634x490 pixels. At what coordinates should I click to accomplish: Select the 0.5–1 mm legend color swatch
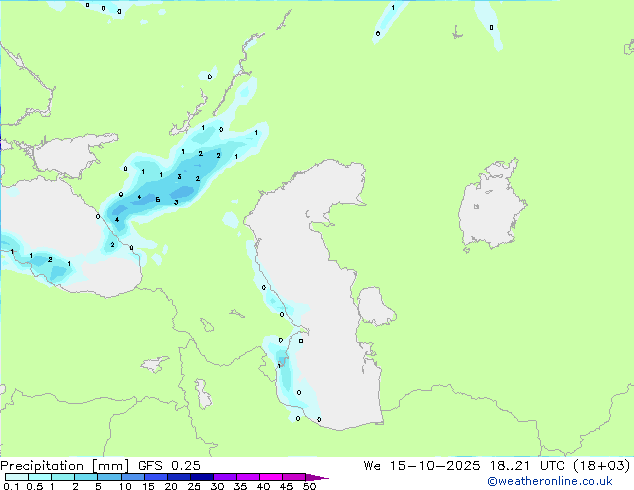click(40, 477)
